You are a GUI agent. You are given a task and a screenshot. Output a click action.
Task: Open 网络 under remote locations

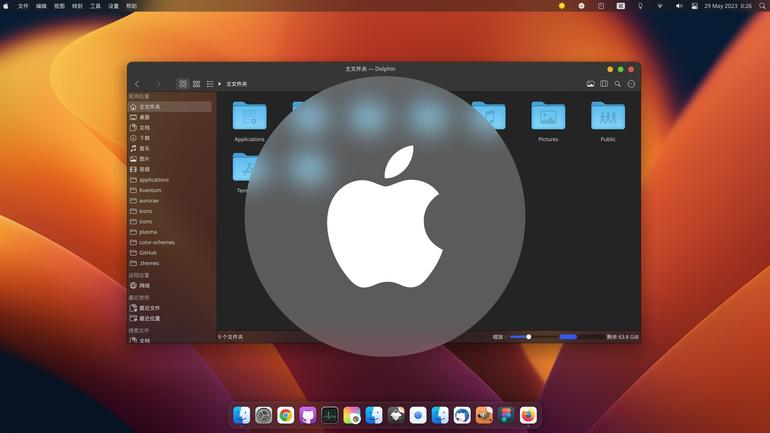click(x=170, y=285)
